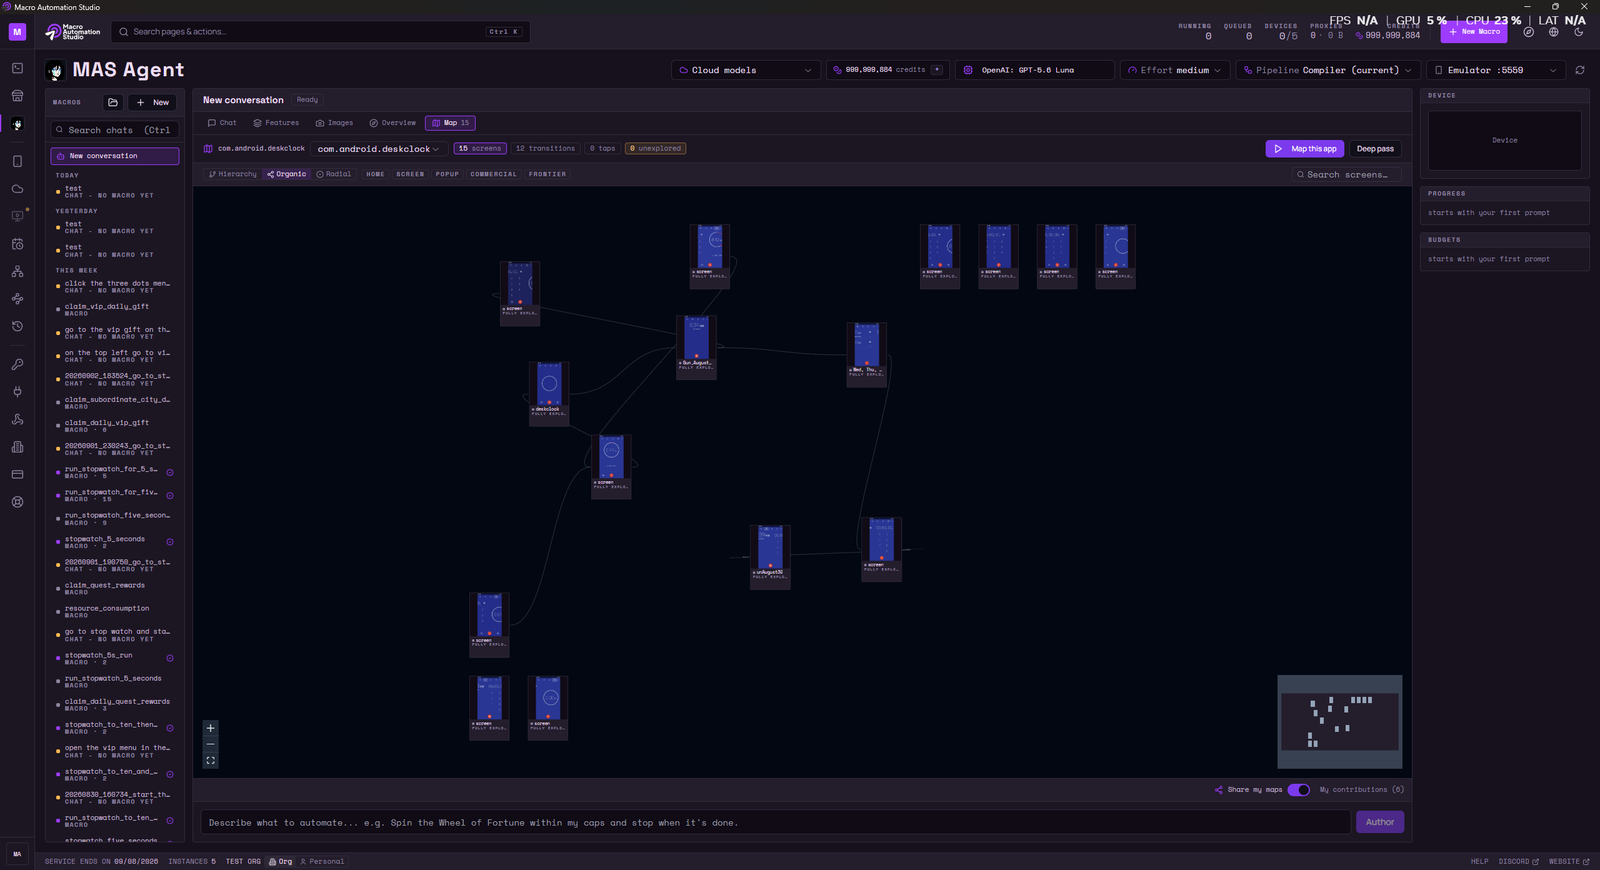
Task: Open the Website link in status bar
Action: tap(1569, 861)
